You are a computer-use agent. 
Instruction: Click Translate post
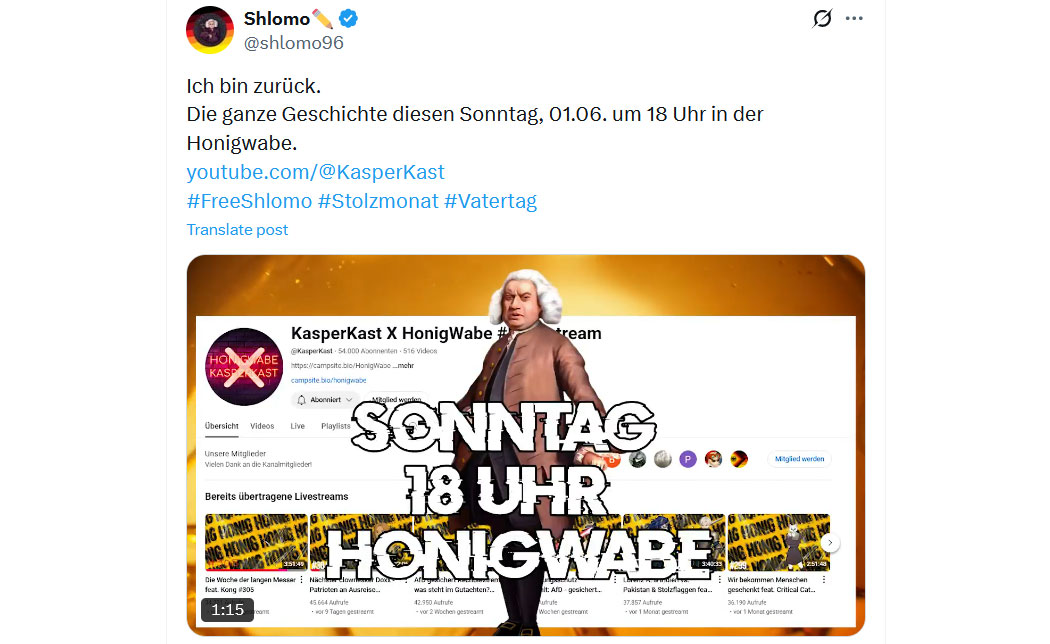point(237,230)
